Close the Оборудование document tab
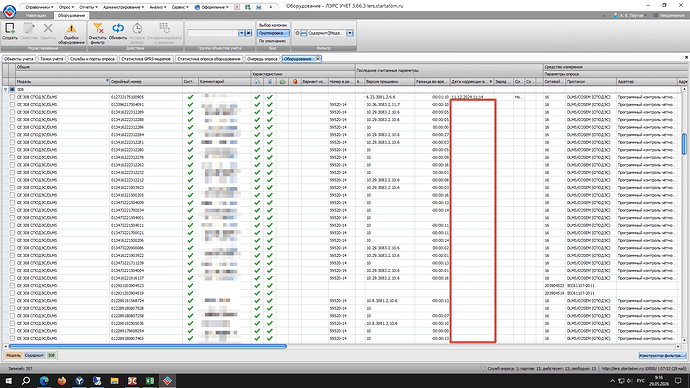The width and height of the screenshot is (690, 388). click(318, 59)
